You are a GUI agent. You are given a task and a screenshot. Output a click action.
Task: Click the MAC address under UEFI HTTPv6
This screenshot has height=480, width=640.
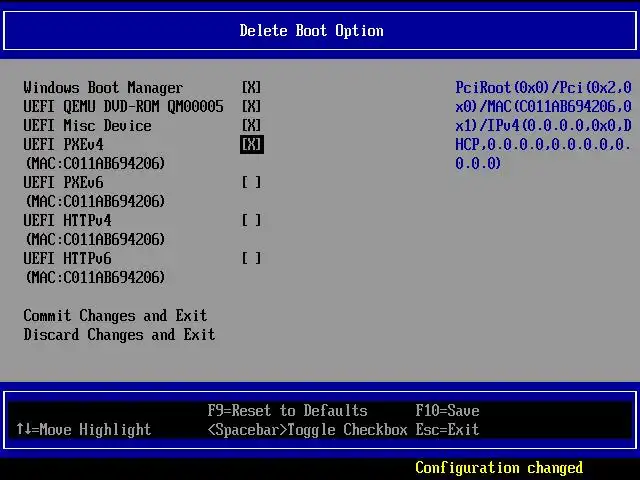[x=95, y=278]
